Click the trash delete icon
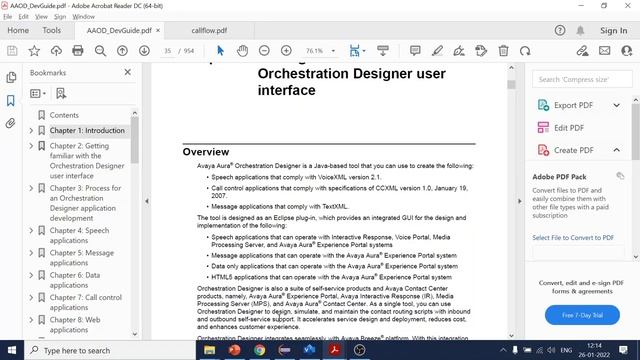The height and width of the screenshot is (360, 640). (x=503, y=51)
